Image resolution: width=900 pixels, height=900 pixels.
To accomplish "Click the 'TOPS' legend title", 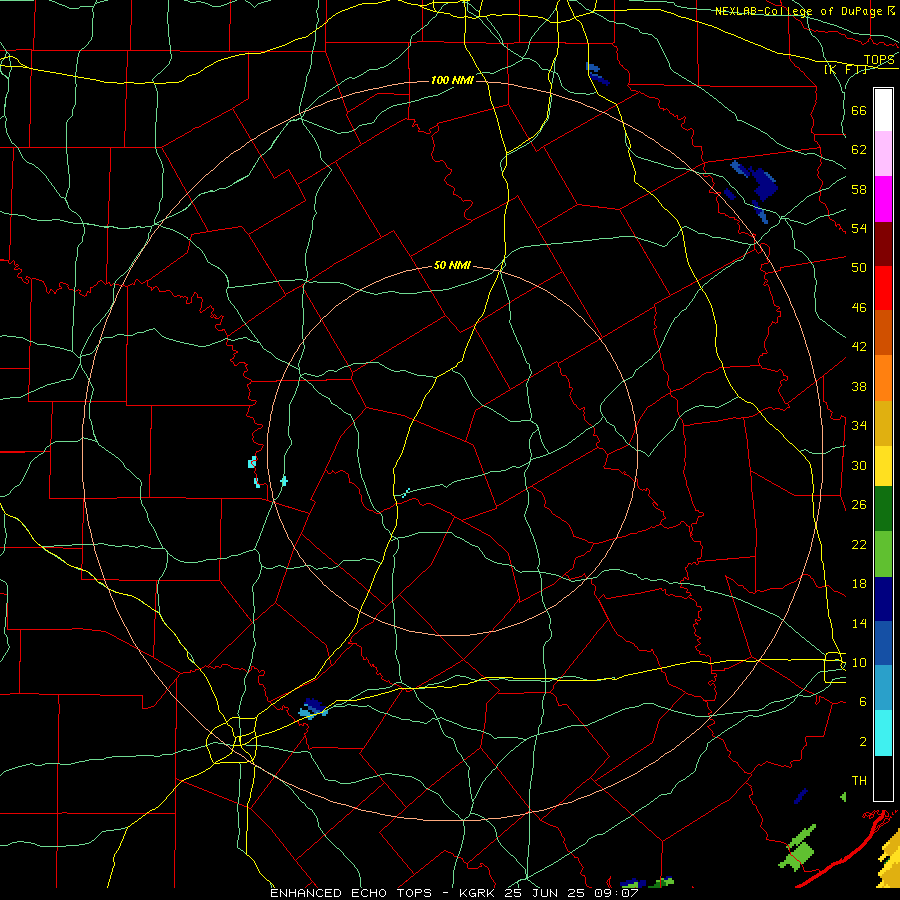I will (879, 60).
